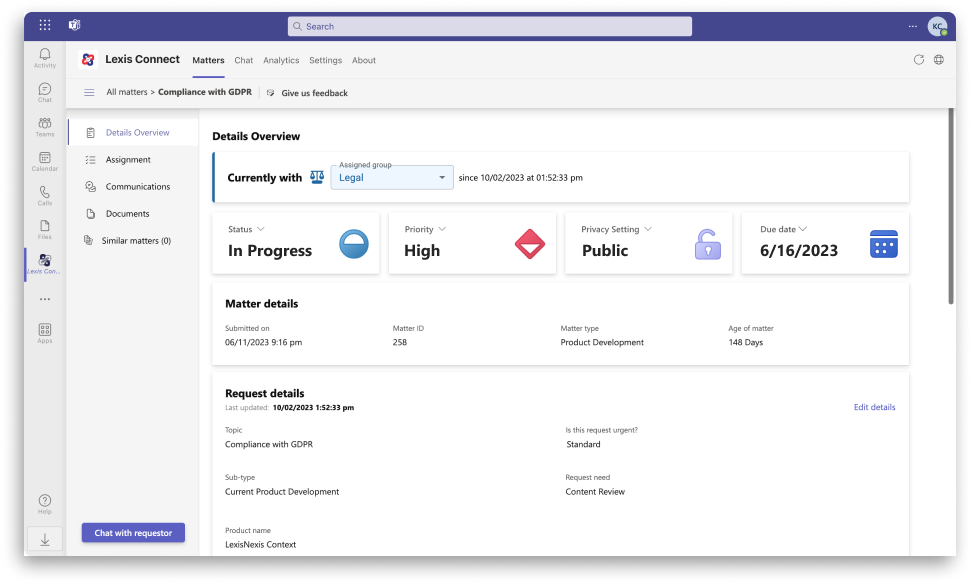
Task: Switch to the About tab
Action: click(364, 60)
